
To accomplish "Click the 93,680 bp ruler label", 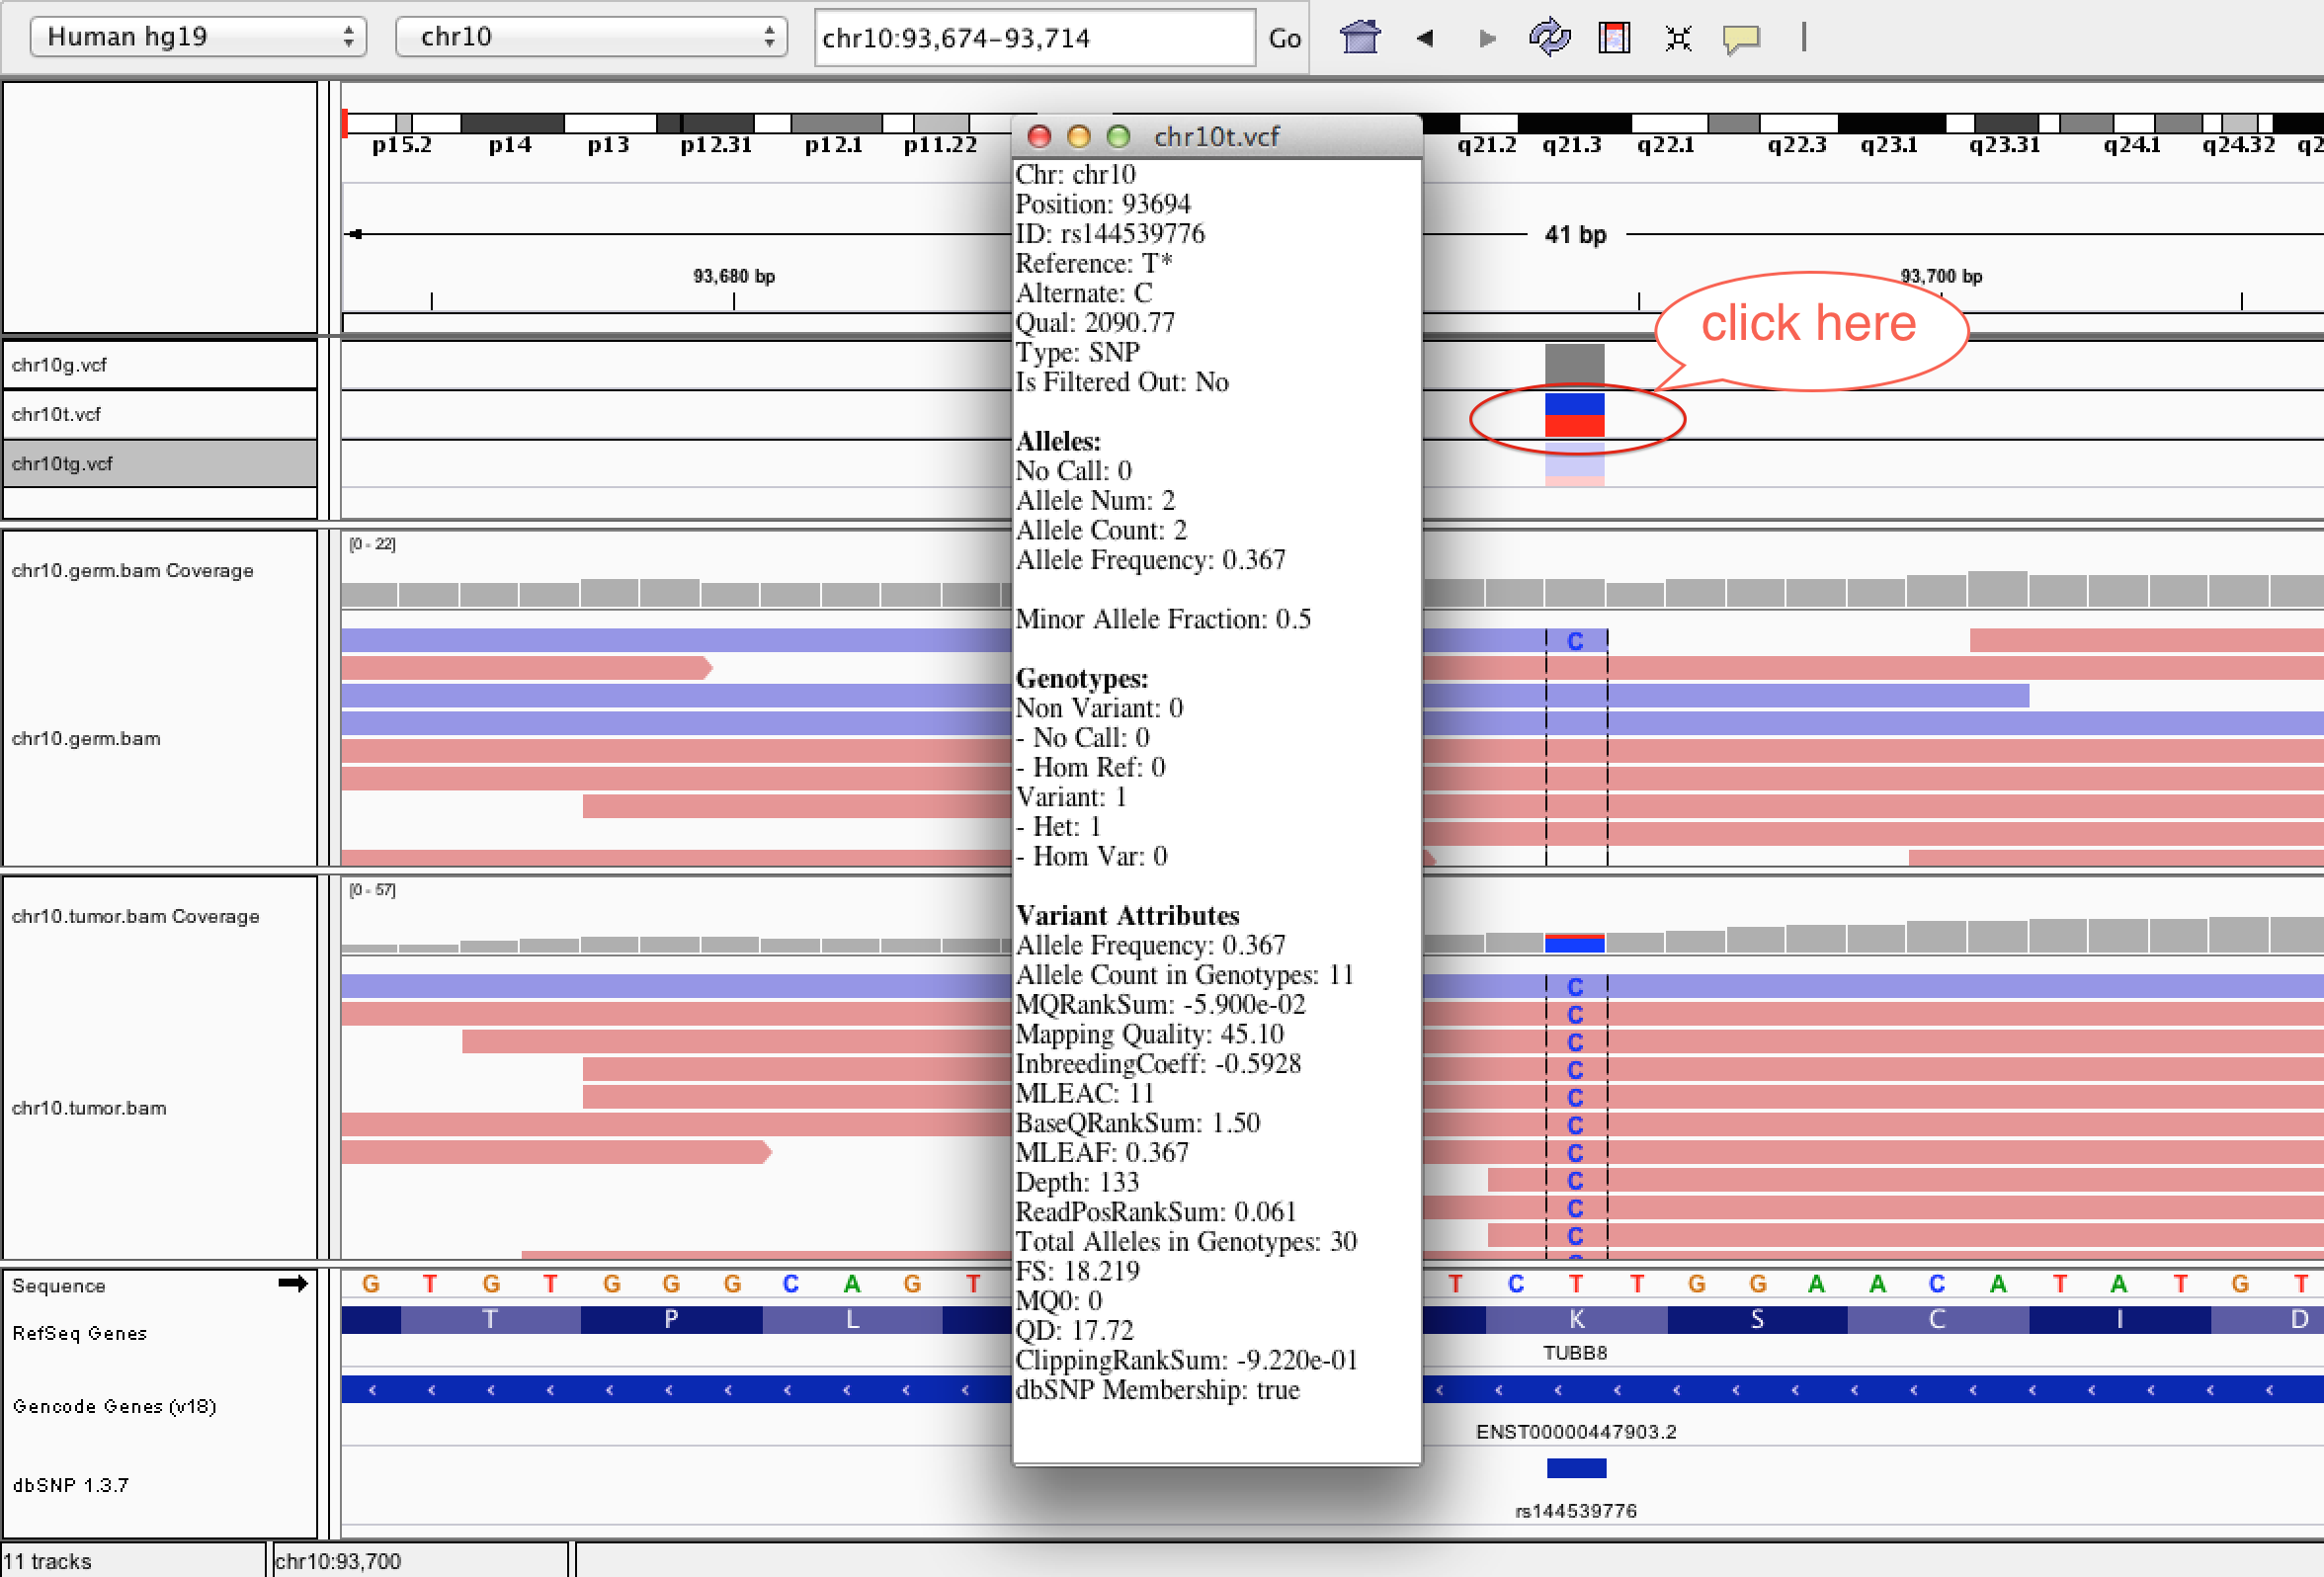I will 734,276.
